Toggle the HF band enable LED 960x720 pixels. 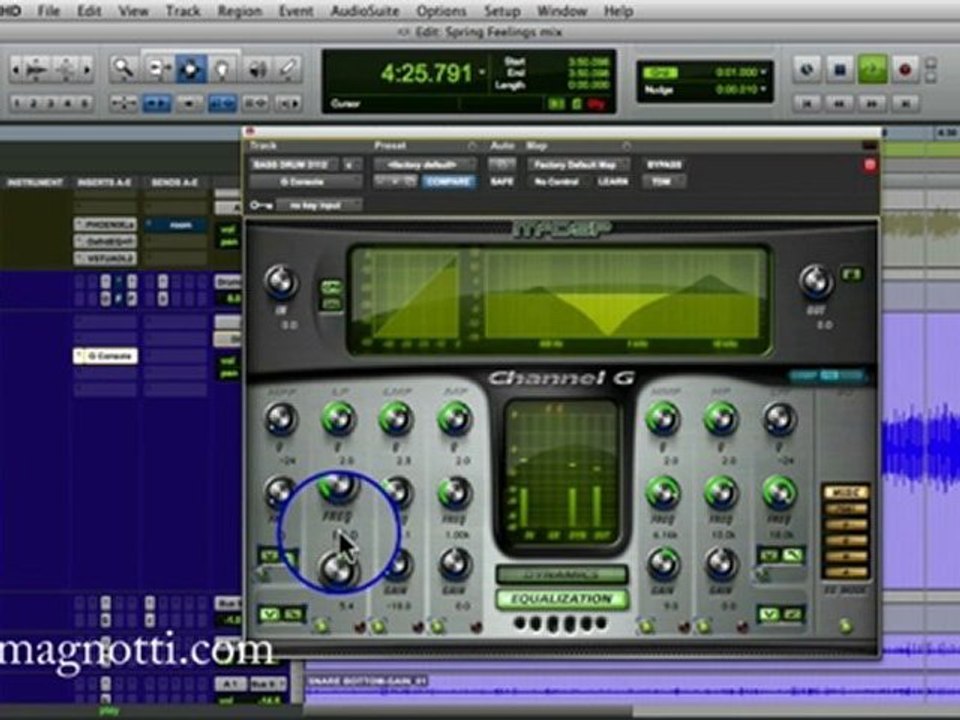703,626
